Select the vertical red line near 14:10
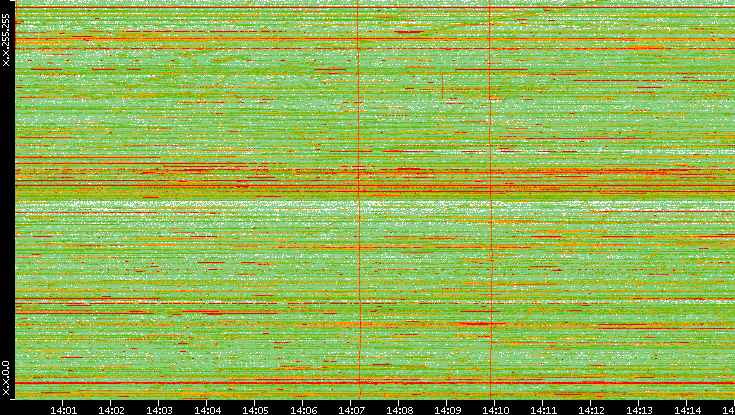 [491, 199]
